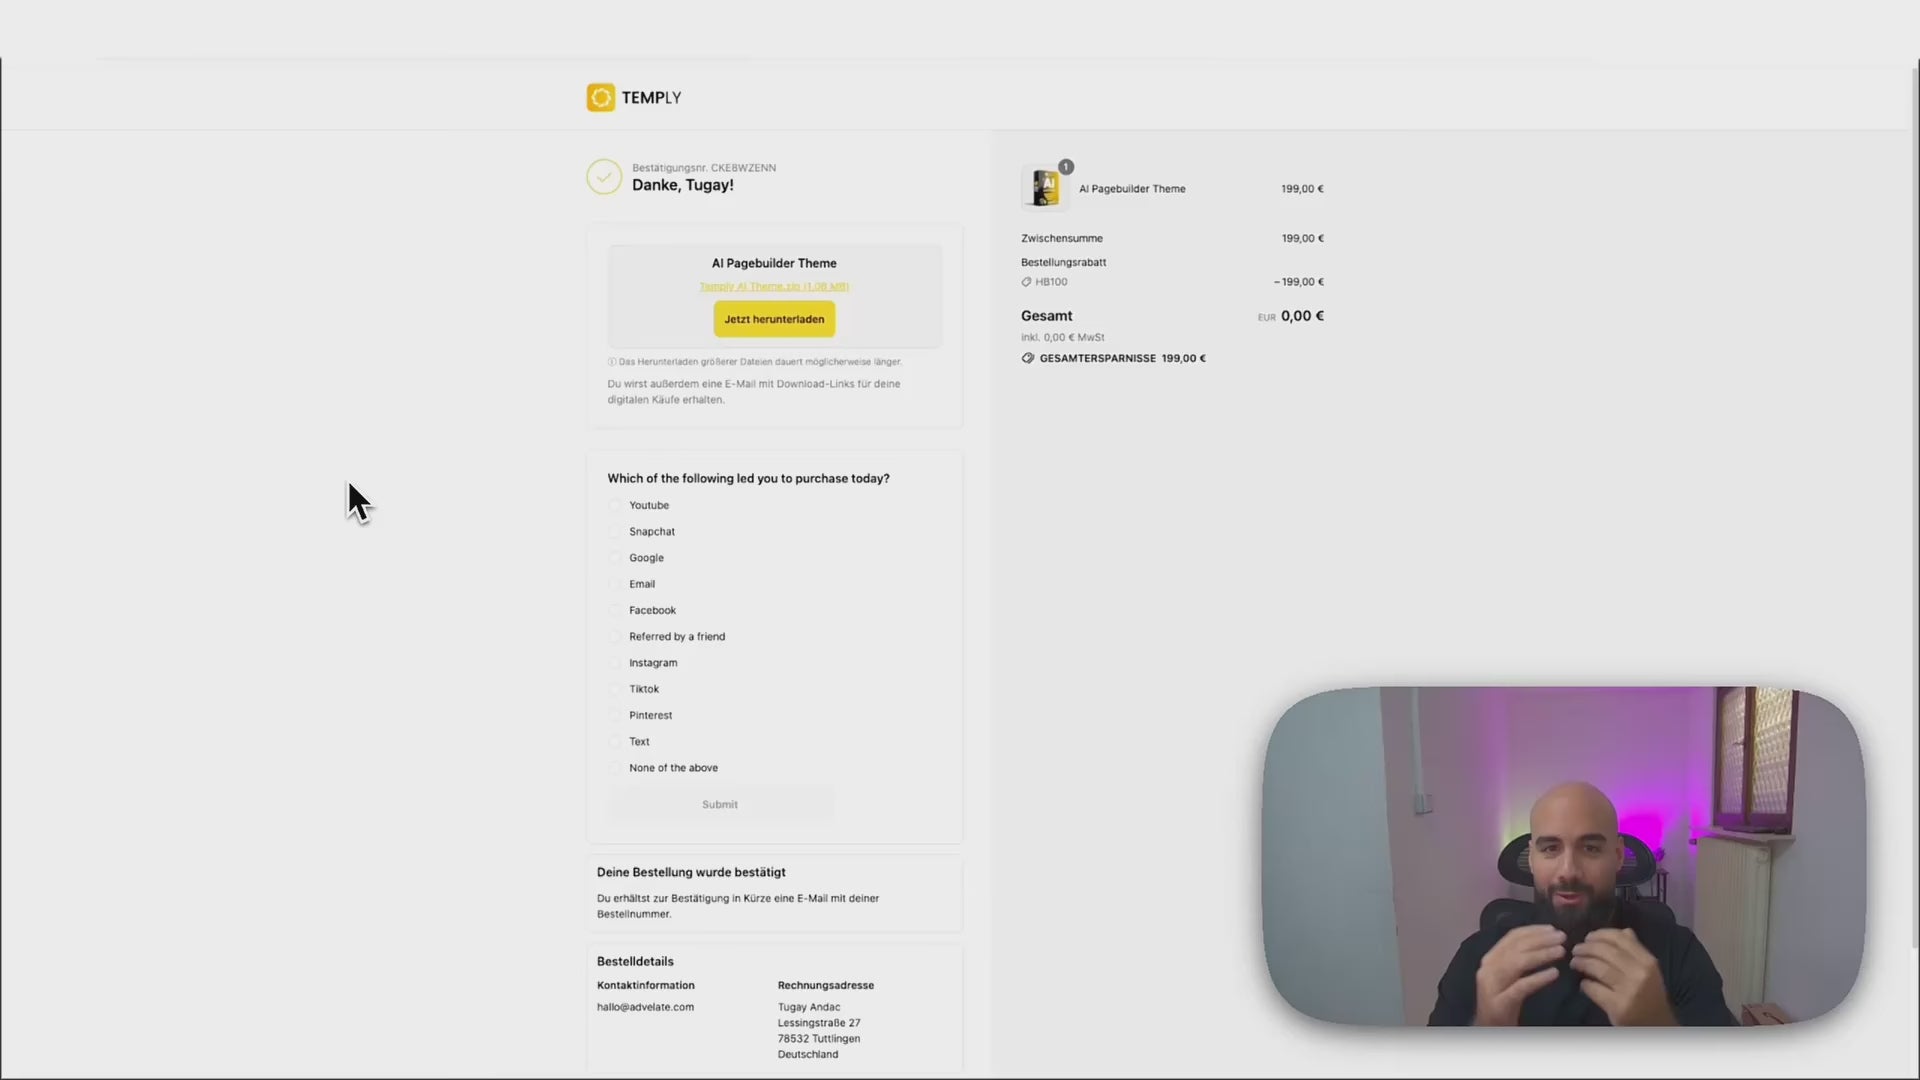1920x1080 pixels.
Task: Select the Youtube radio option
Action: (615, 506)
